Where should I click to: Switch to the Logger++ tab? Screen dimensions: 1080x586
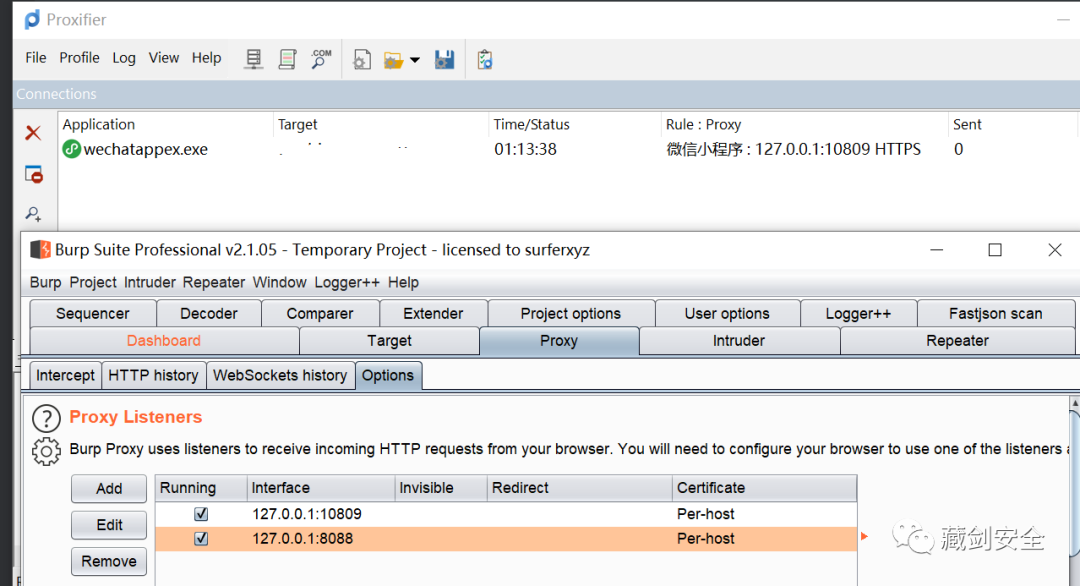coord(858,313)
